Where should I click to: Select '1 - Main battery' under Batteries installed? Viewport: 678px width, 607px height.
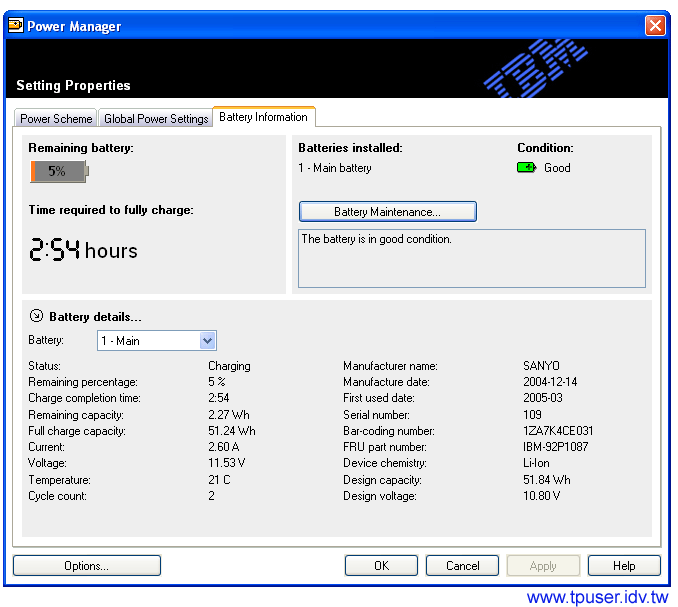[335, 168]
